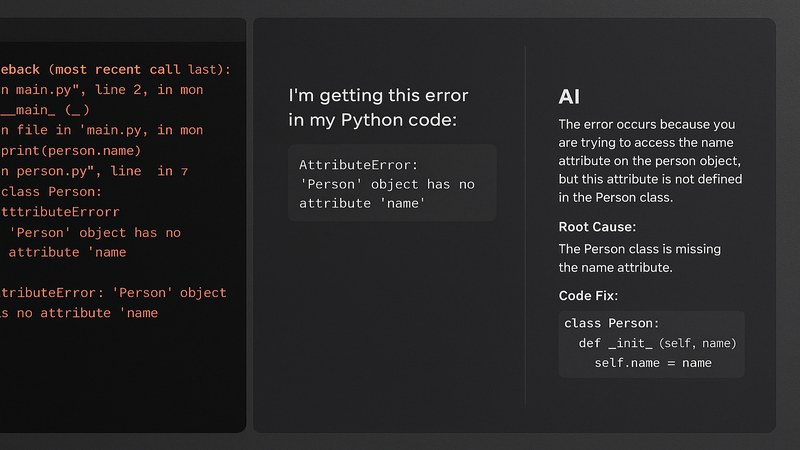Click "'Person' object has no" in chat error block
The width and height of the screenshot is (800, 450).
(x=387, y=184)
